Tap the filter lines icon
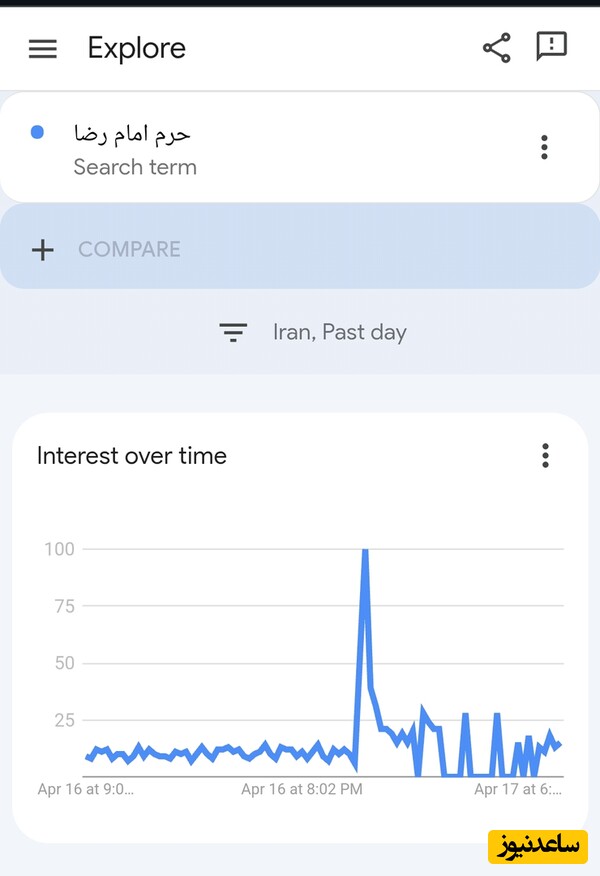The image size is (600, 876). tap(233, 333)
